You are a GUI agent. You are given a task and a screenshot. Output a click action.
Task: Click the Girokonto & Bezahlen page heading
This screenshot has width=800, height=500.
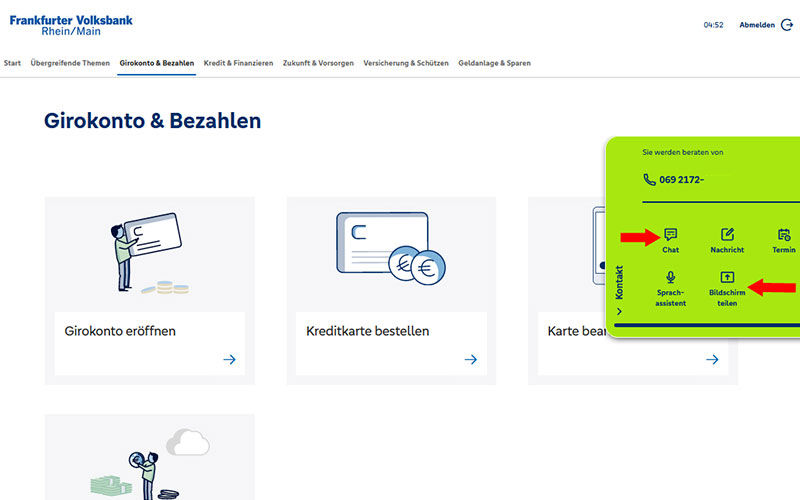(153, 121)
